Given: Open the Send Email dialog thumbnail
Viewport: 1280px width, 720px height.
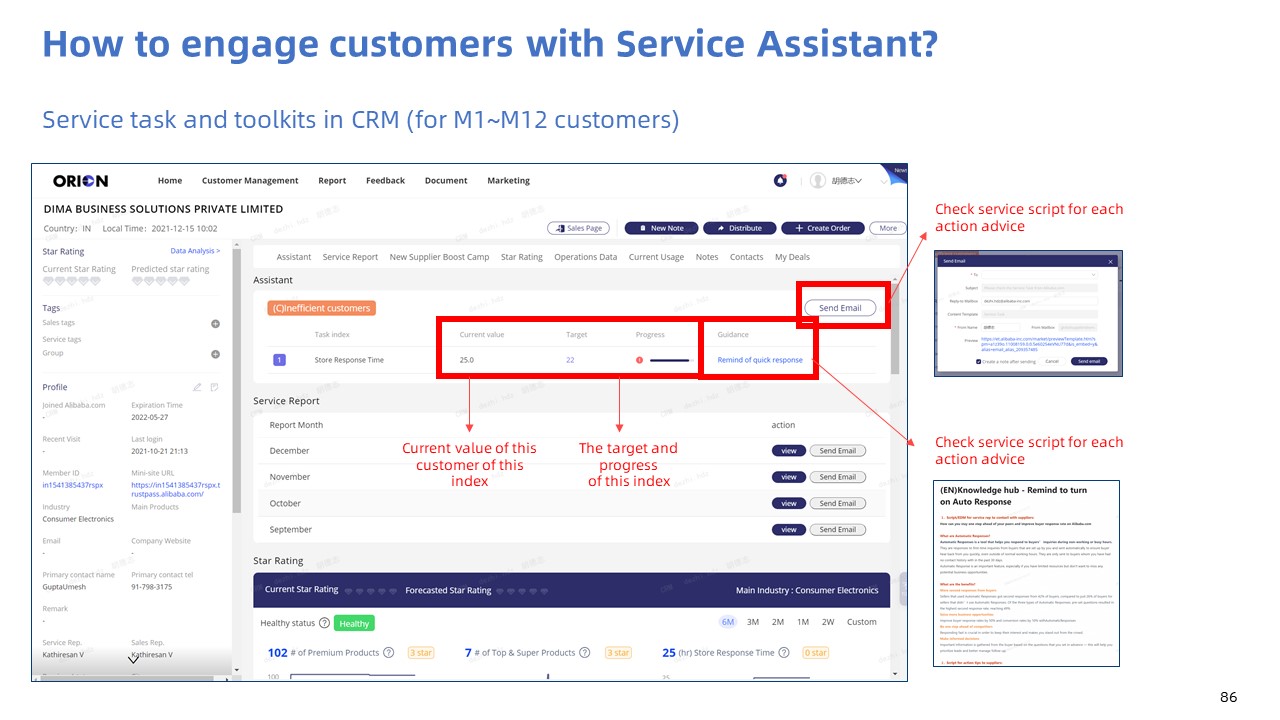Looking at the screenshot, I should 1029,313.
